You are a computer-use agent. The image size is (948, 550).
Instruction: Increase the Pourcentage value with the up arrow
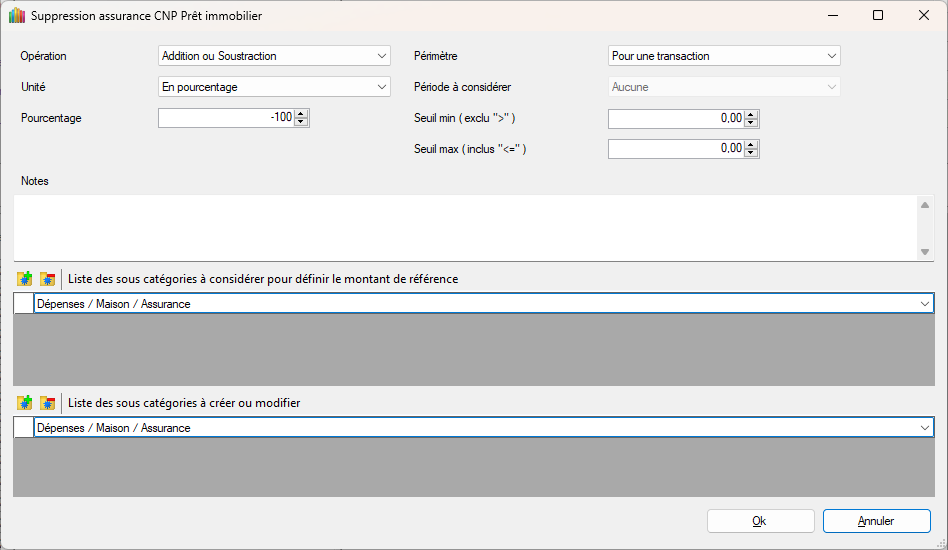point(302,113)
